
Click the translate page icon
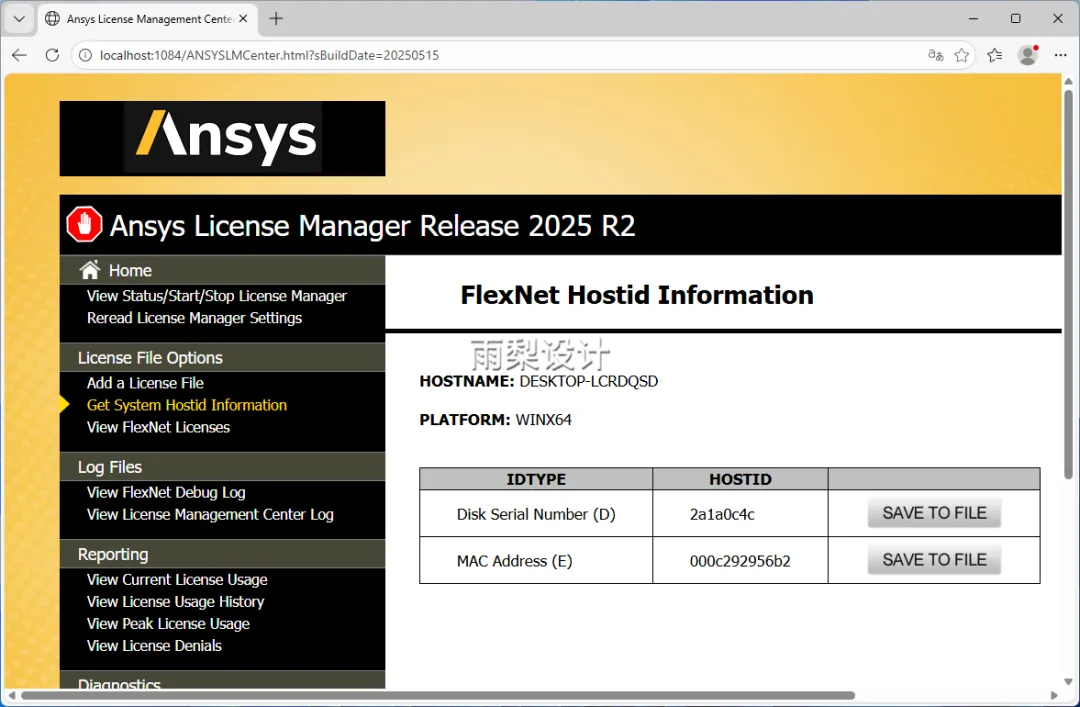click(x=935, y=55)
